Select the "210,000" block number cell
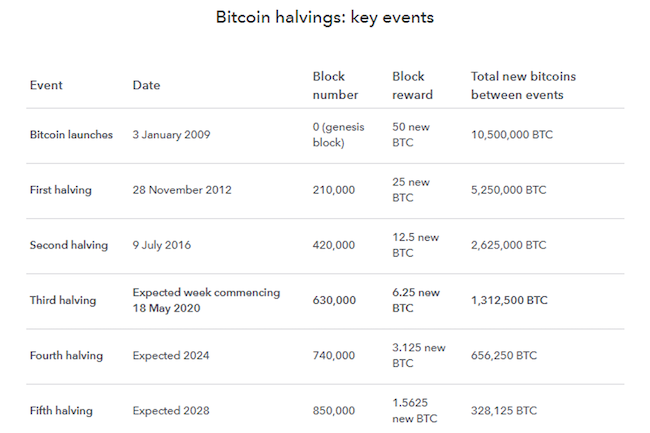Image resolution: width=650 pixels, height=433 pixels. 334,189
